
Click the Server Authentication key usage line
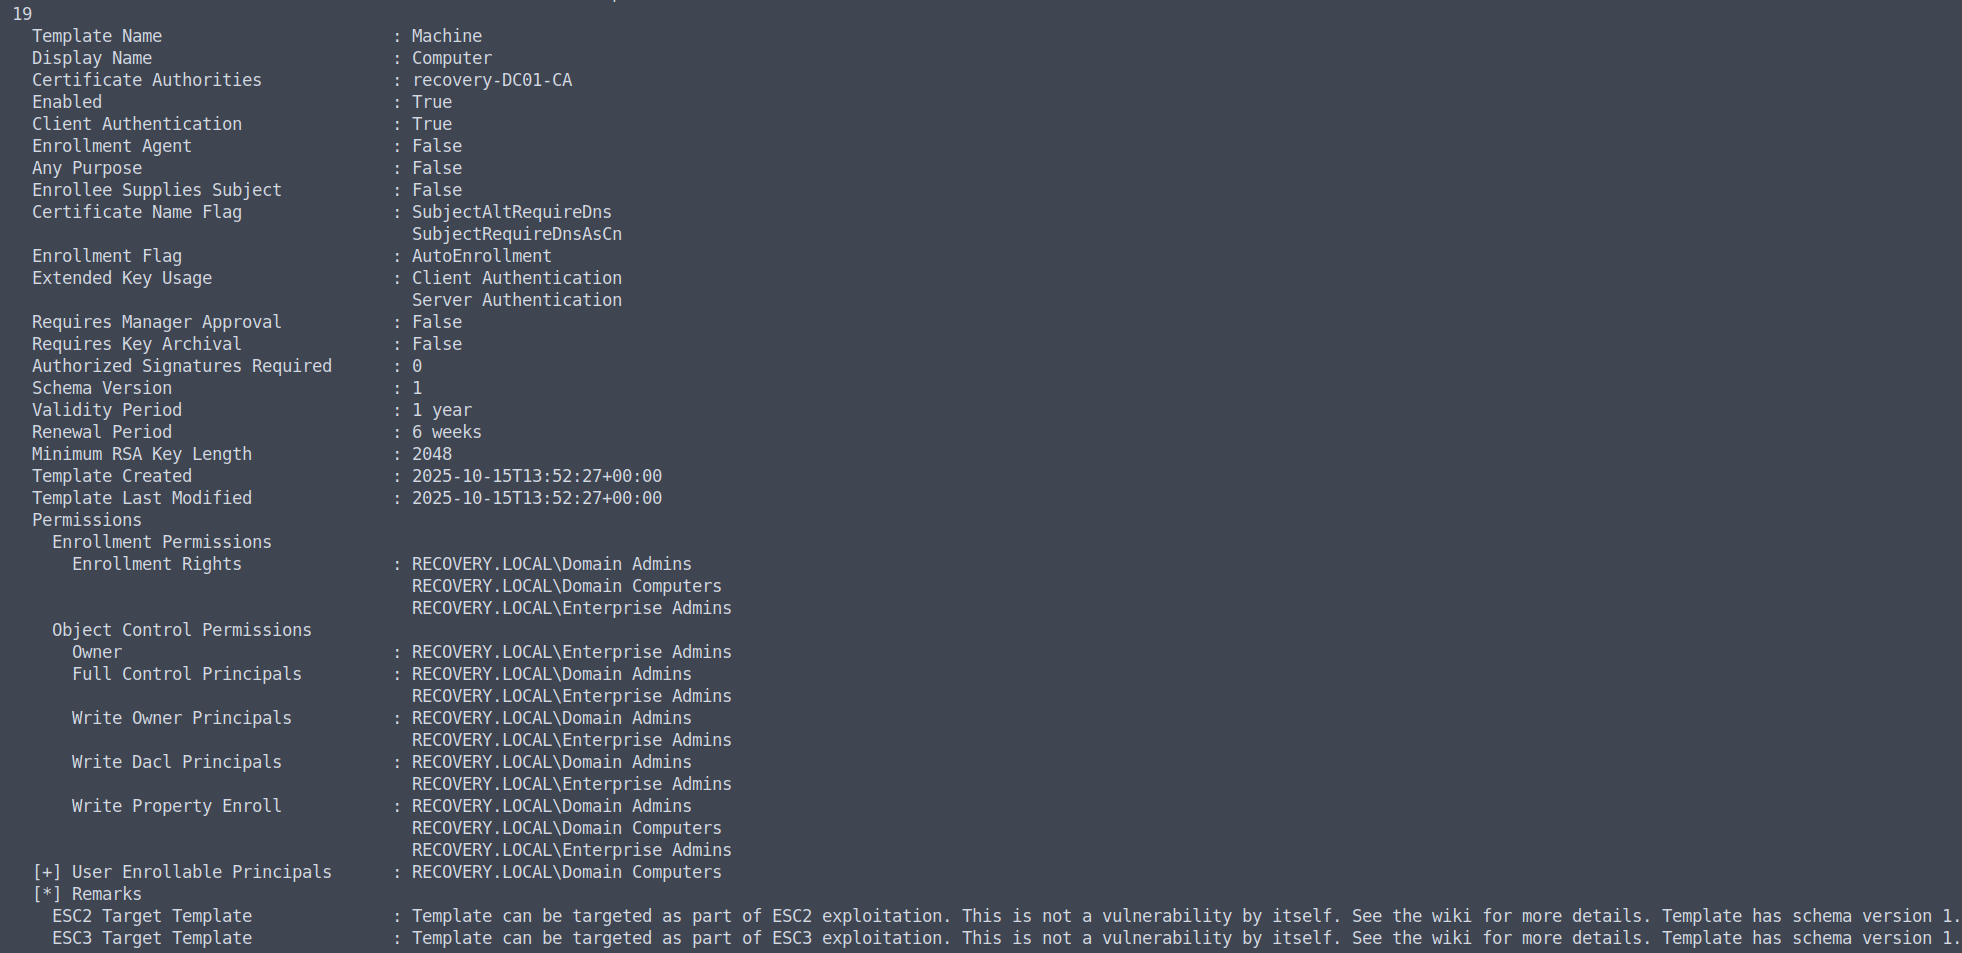coord(517,300)
